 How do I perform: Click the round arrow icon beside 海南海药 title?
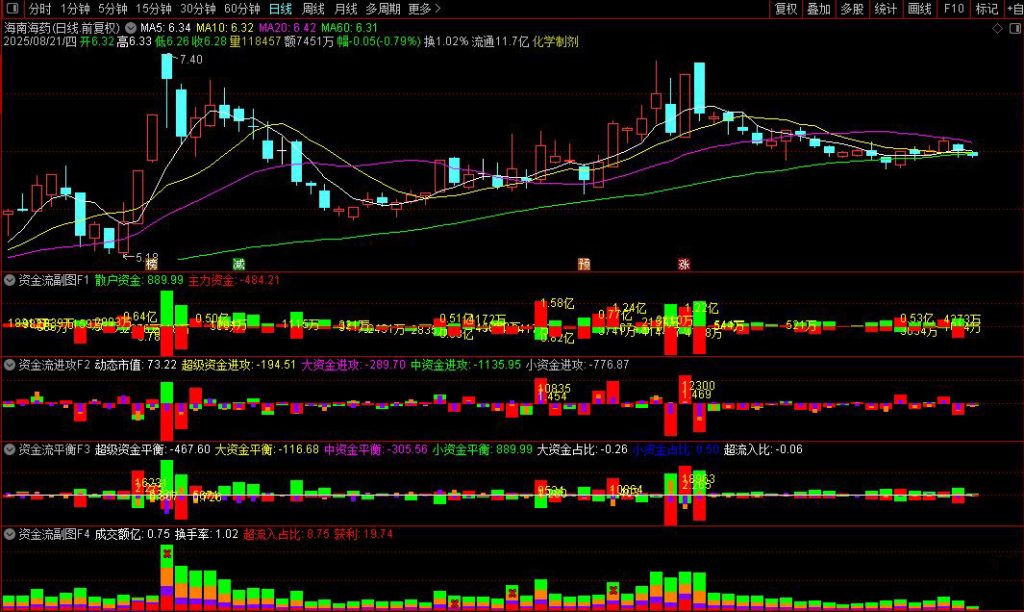(130, 28)
